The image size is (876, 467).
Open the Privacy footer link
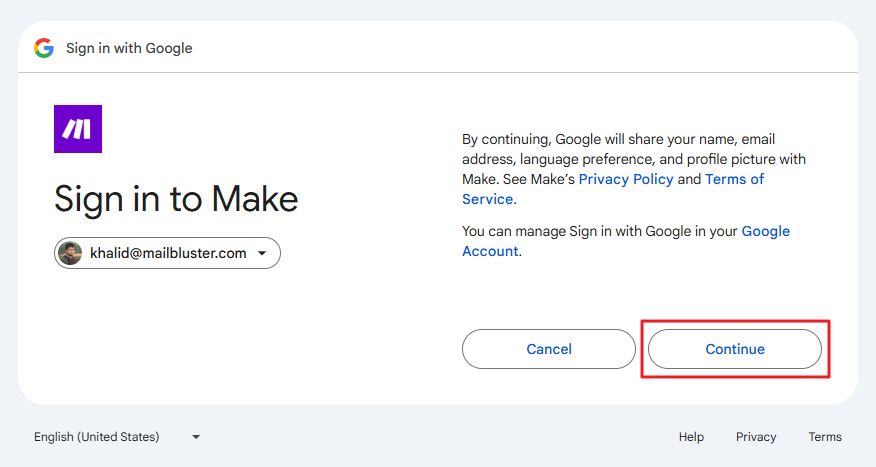[x=756, y=437]
